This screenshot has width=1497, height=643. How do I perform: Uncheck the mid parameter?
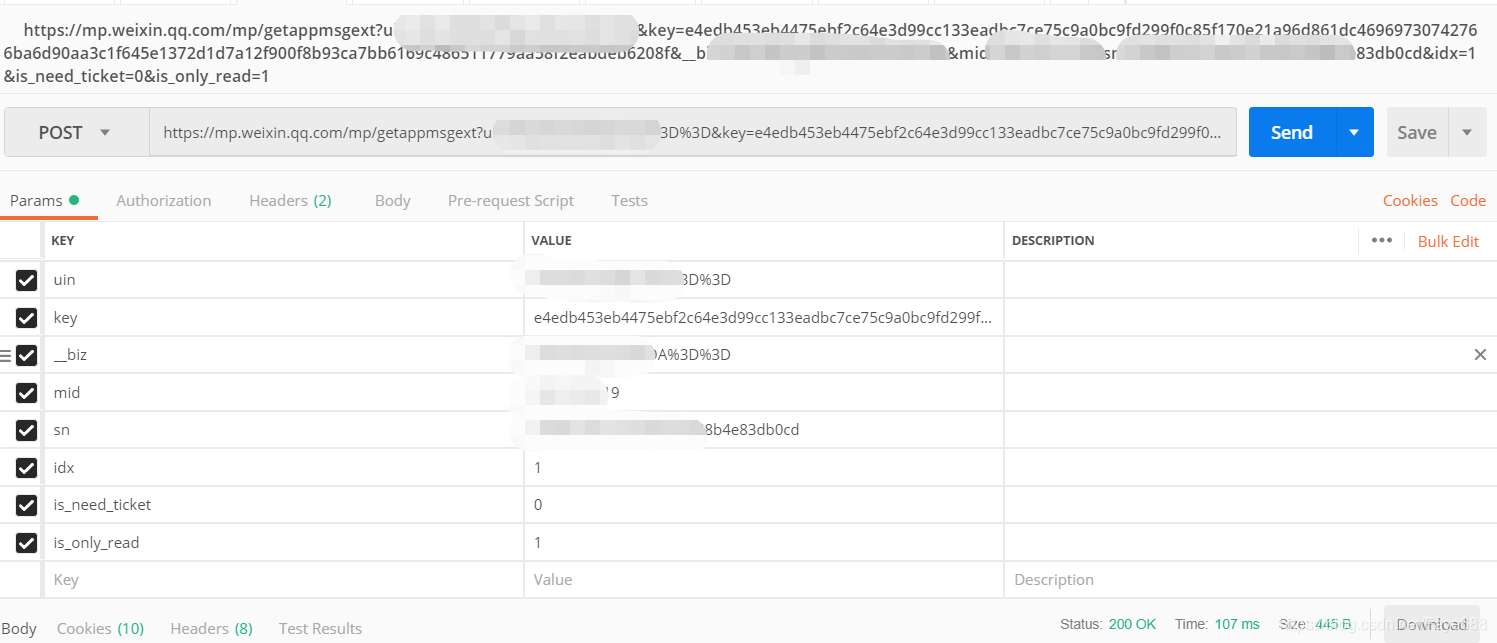pyautogui.click(x=26, y=393)
